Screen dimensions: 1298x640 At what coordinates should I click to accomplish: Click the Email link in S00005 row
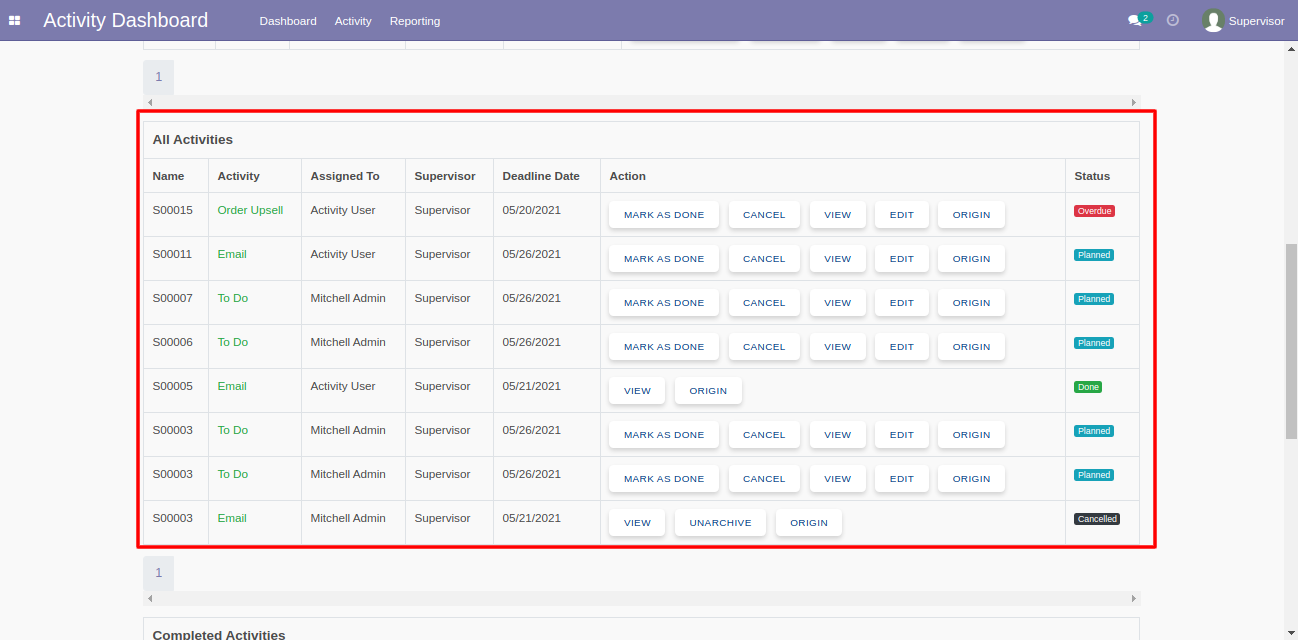point(232,386)
